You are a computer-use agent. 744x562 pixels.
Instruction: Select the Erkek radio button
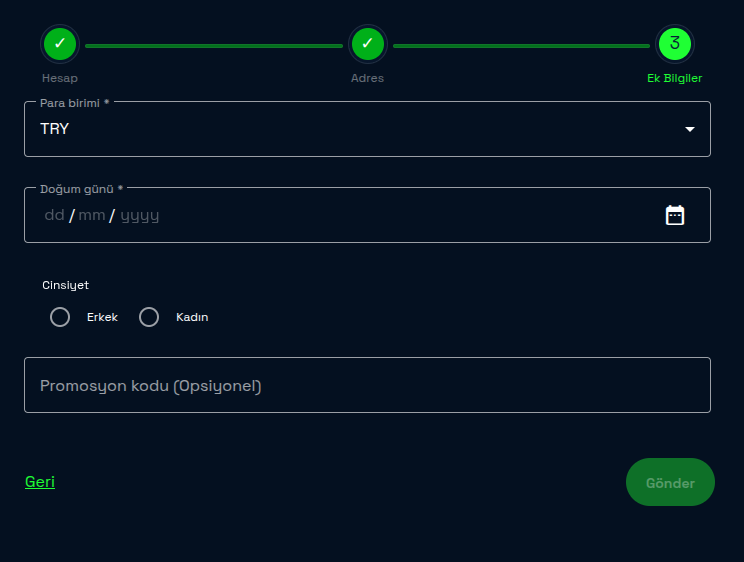pos(60,317)
